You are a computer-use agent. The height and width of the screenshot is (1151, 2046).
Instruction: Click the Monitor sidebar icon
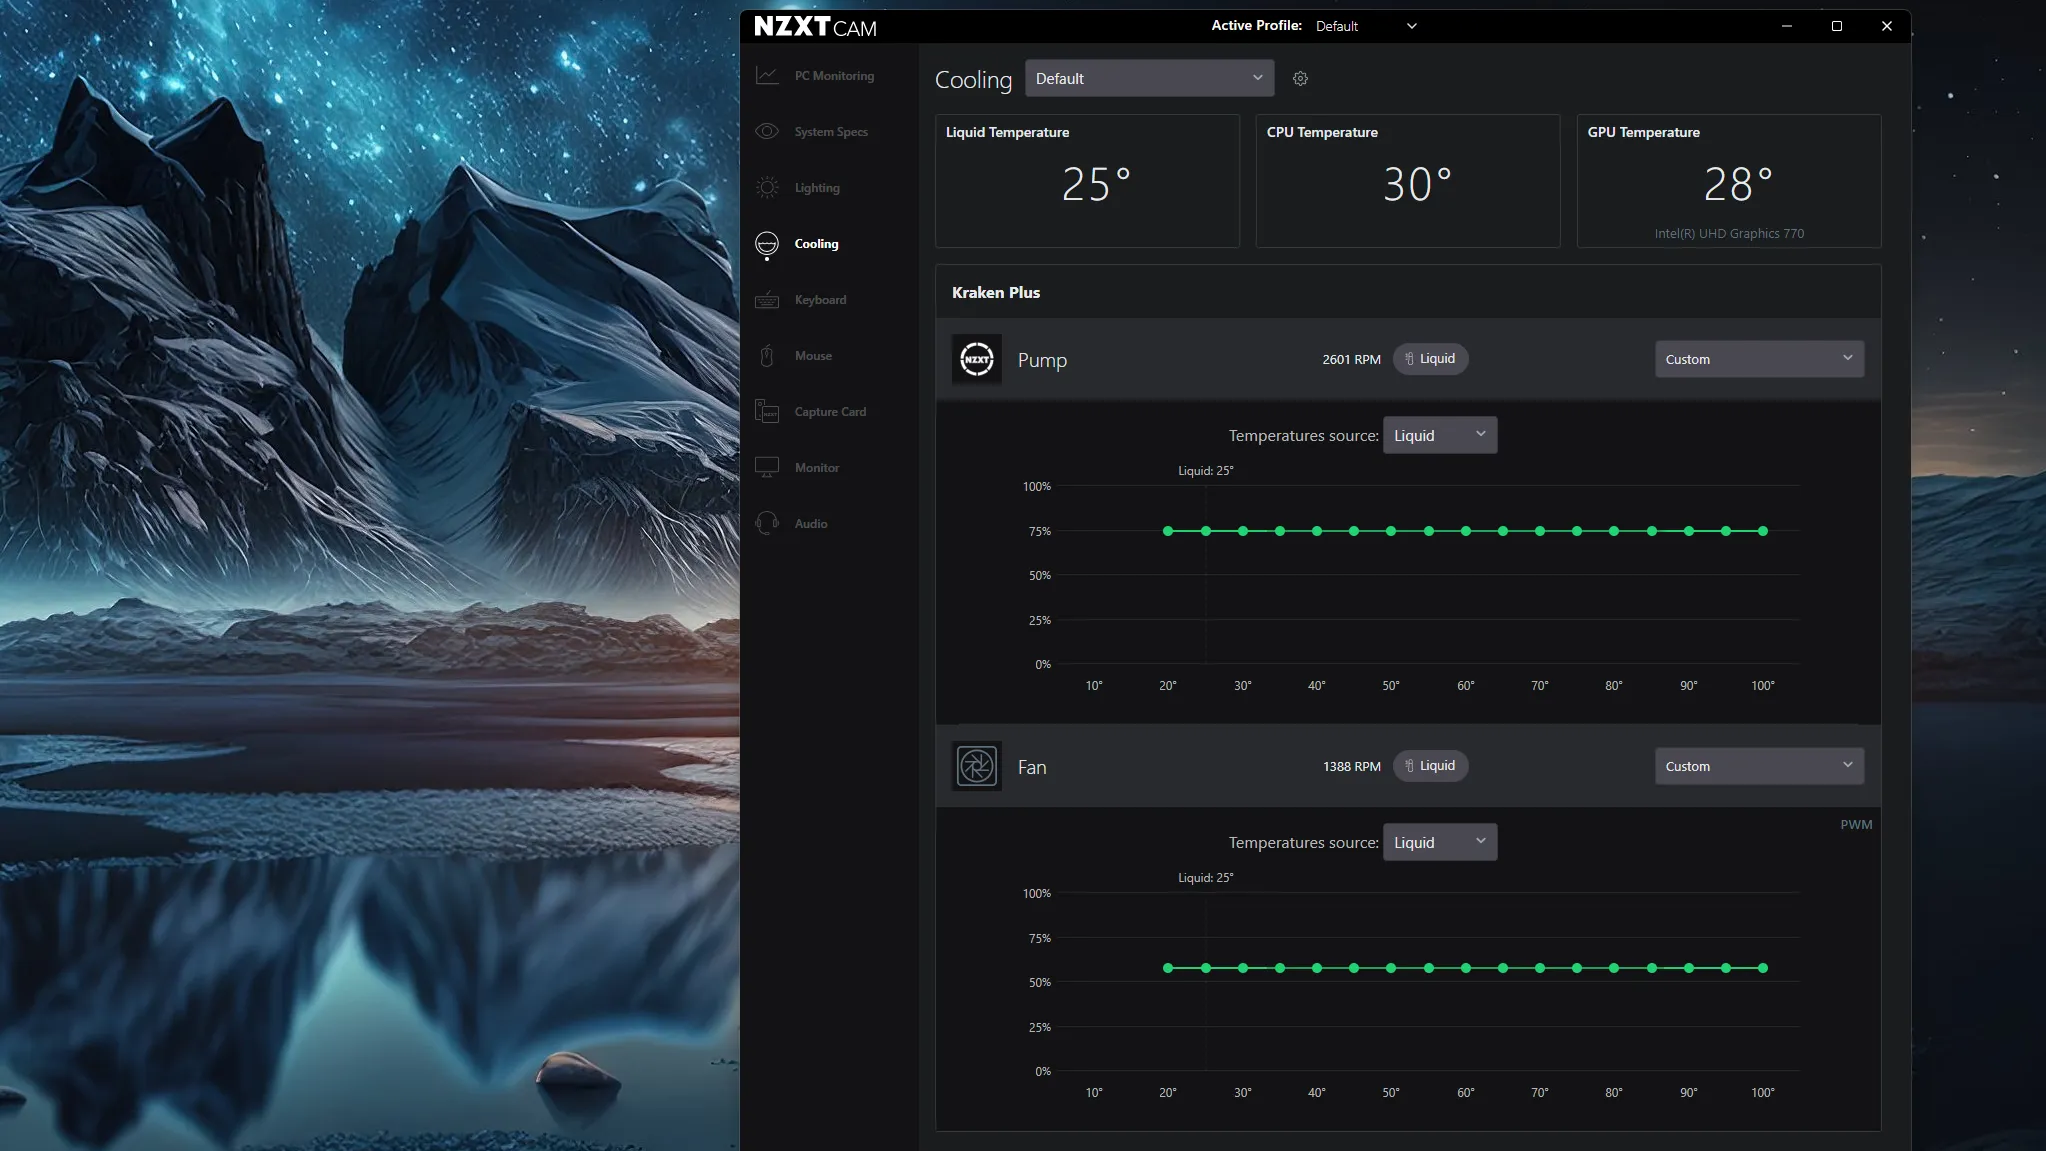tap(767, 468)
